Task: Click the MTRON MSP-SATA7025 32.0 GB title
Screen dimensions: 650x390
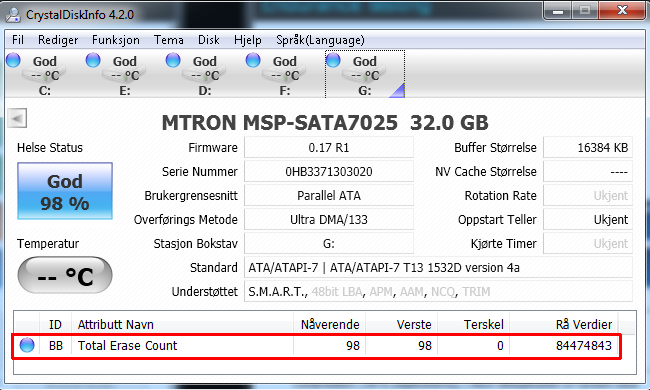Action: [x=325, y=122]
